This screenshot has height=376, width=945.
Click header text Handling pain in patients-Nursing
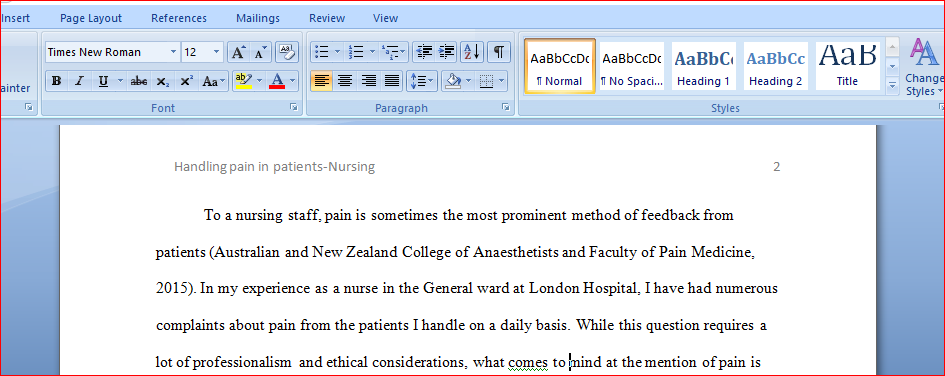(x=274, y=167)
